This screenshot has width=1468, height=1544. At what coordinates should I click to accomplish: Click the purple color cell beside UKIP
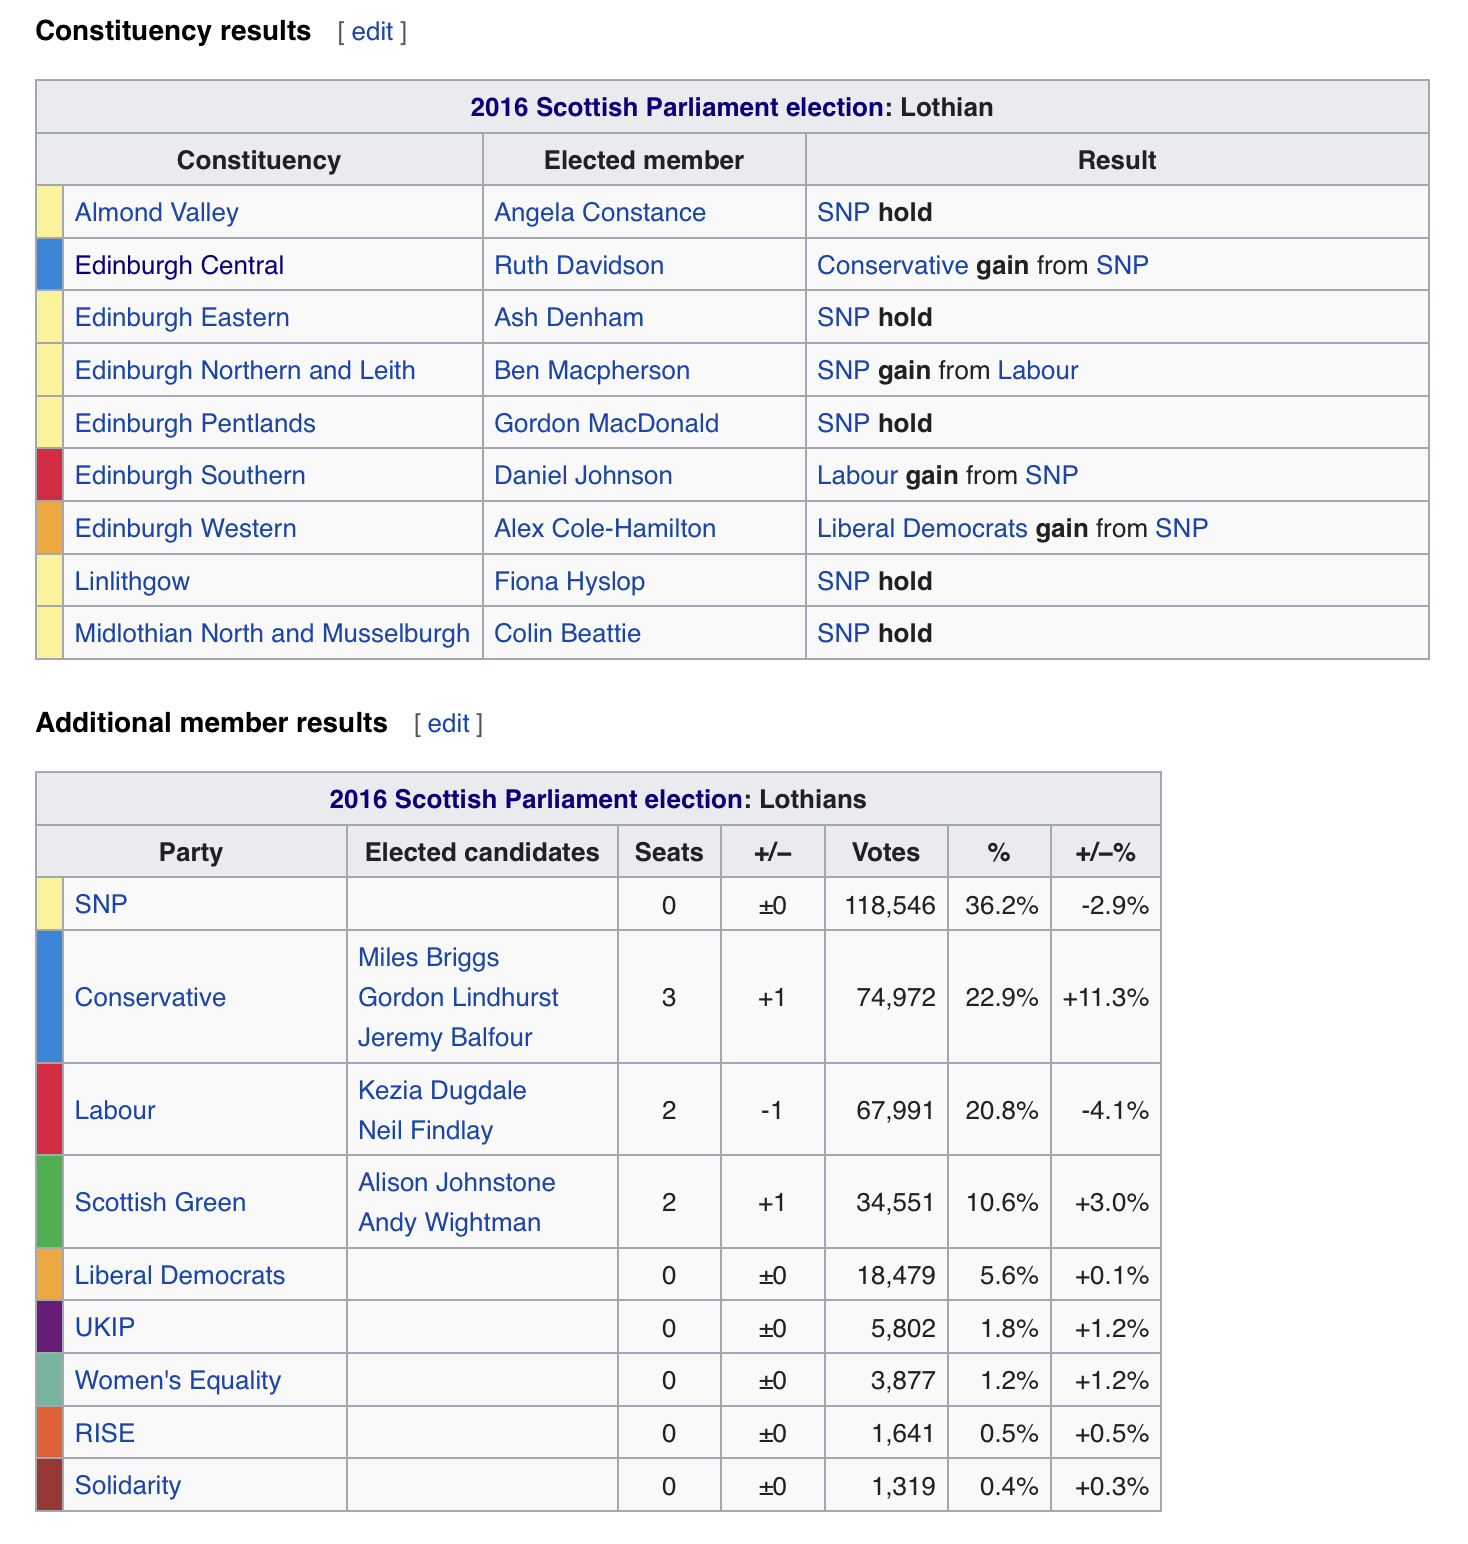point(50,1327)
